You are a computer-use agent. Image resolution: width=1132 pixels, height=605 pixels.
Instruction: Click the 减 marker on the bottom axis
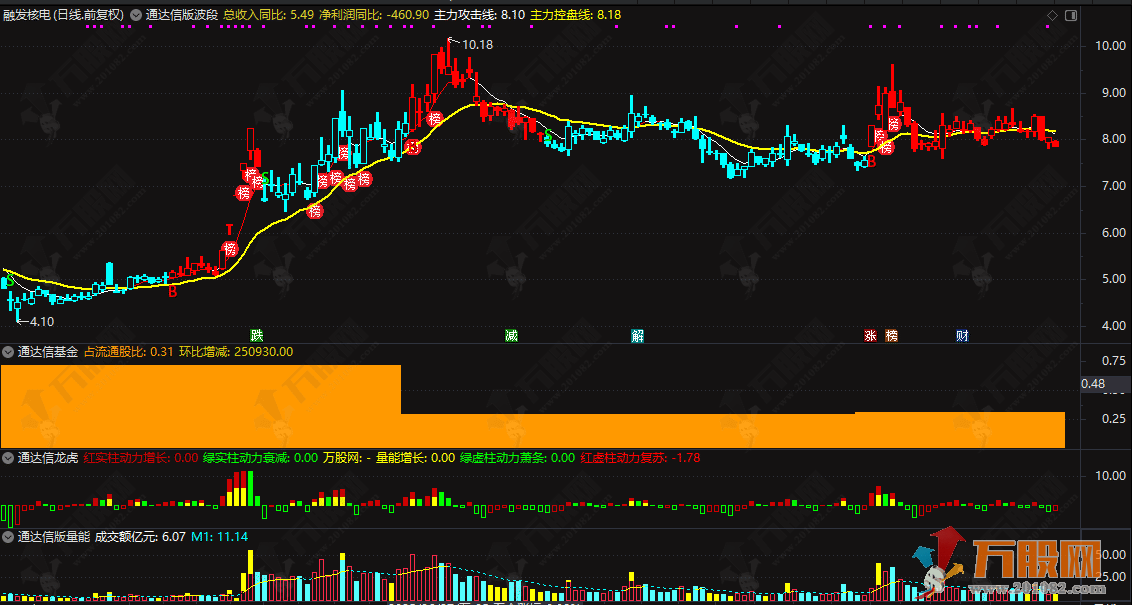tap(510, 336)
